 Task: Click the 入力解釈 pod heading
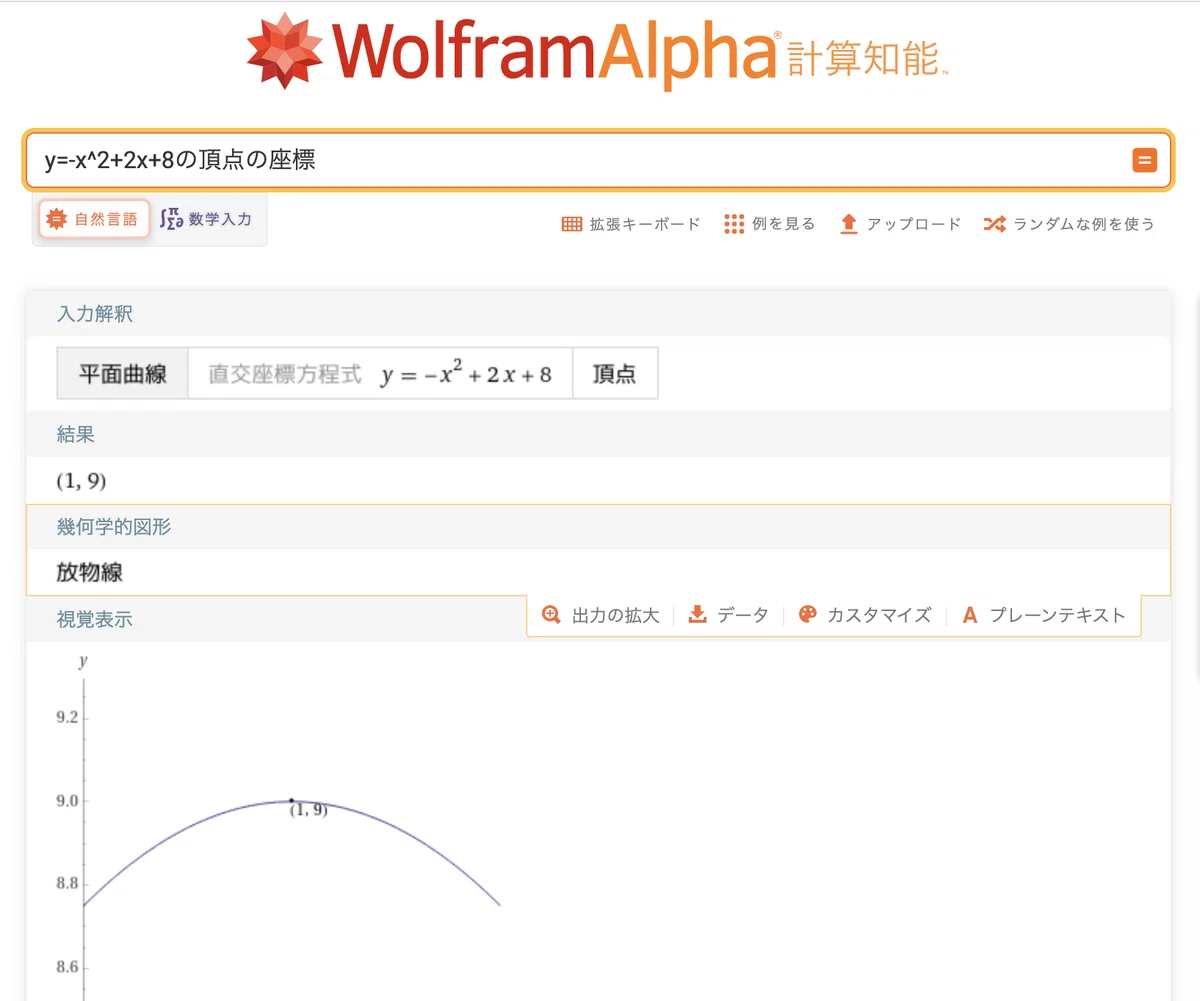coord(95,314)
